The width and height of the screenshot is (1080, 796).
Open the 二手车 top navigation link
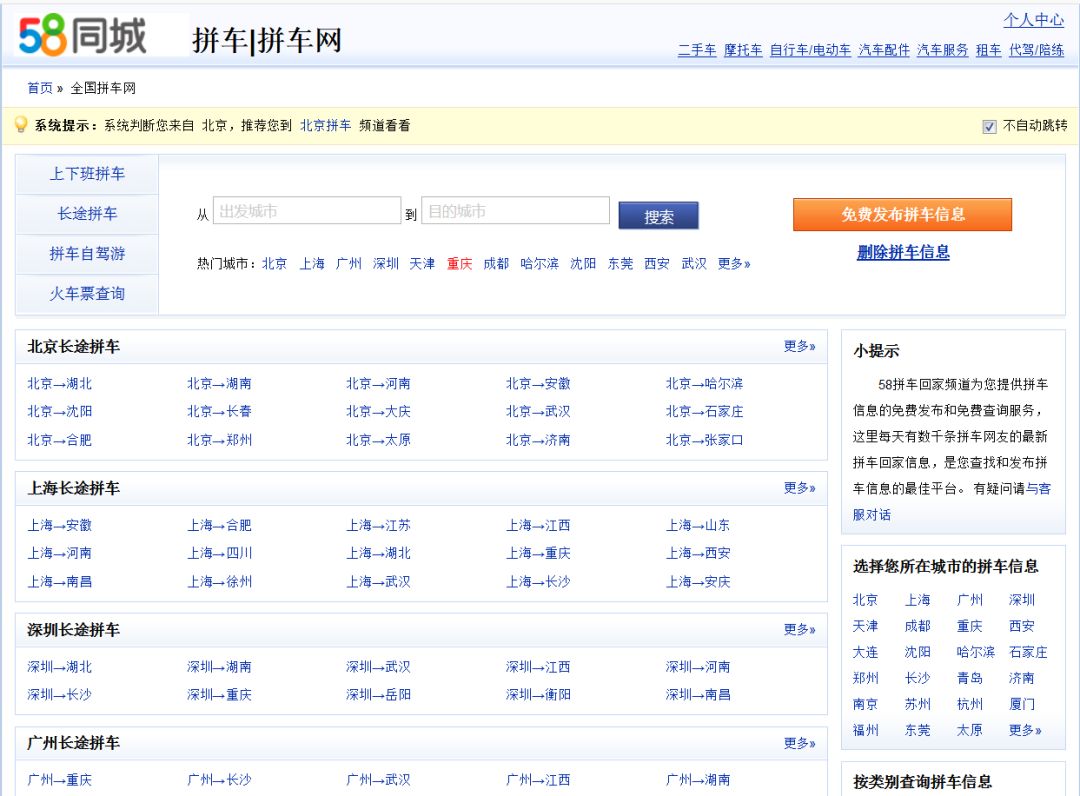pos(697,50)
